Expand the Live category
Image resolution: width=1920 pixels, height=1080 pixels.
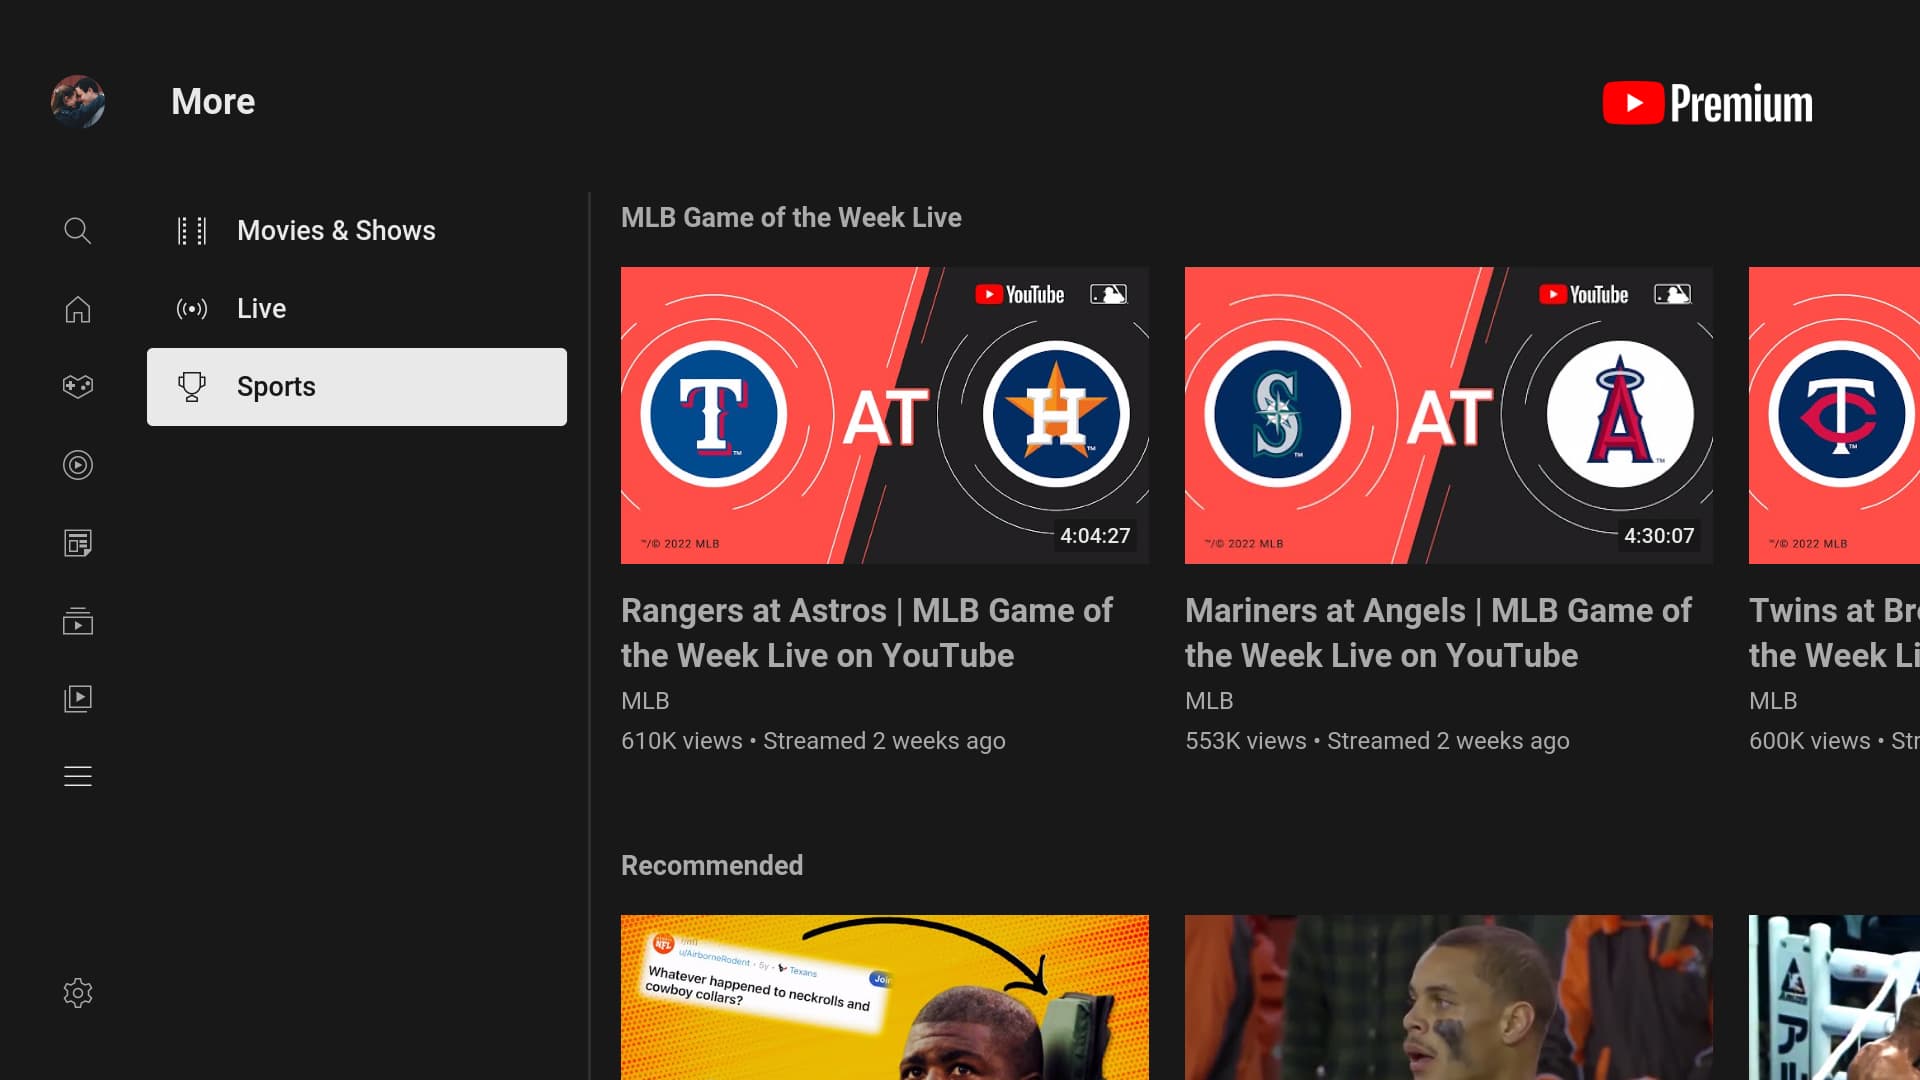pyautogui.click(x=261, y=308)
